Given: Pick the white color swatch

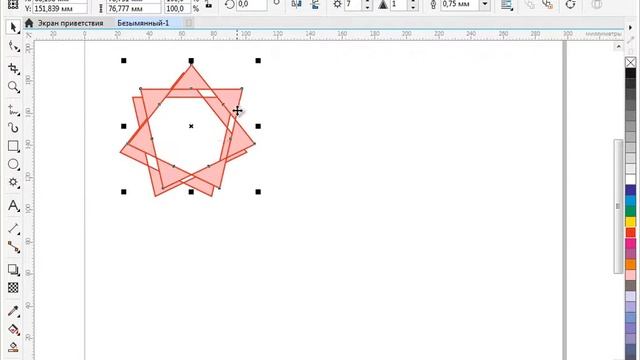Looking at the screenshot, I should click(631, 179).
